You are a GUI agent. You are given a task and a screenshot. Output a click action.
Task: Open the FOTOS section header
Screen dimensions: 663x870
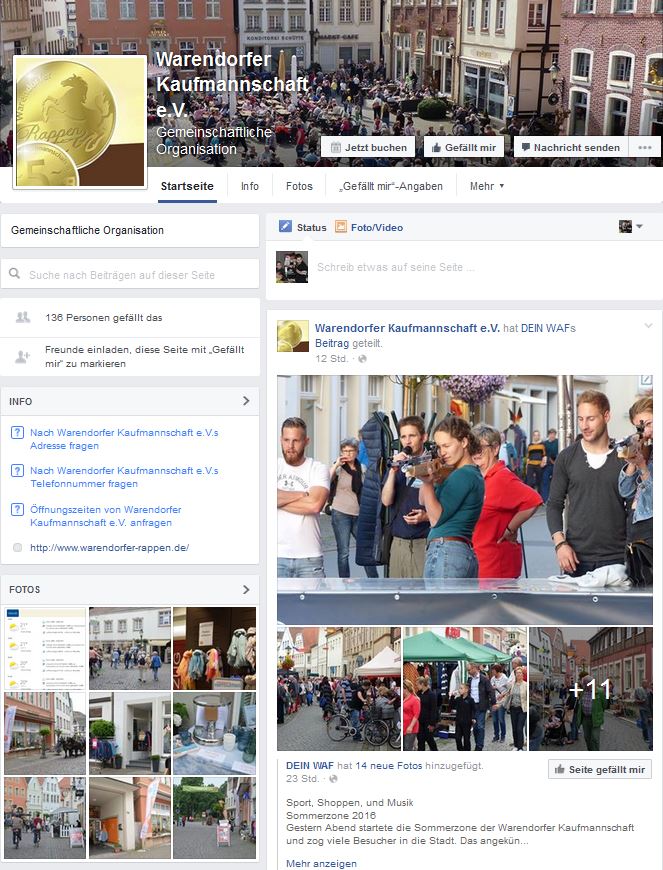click(130, 590)
